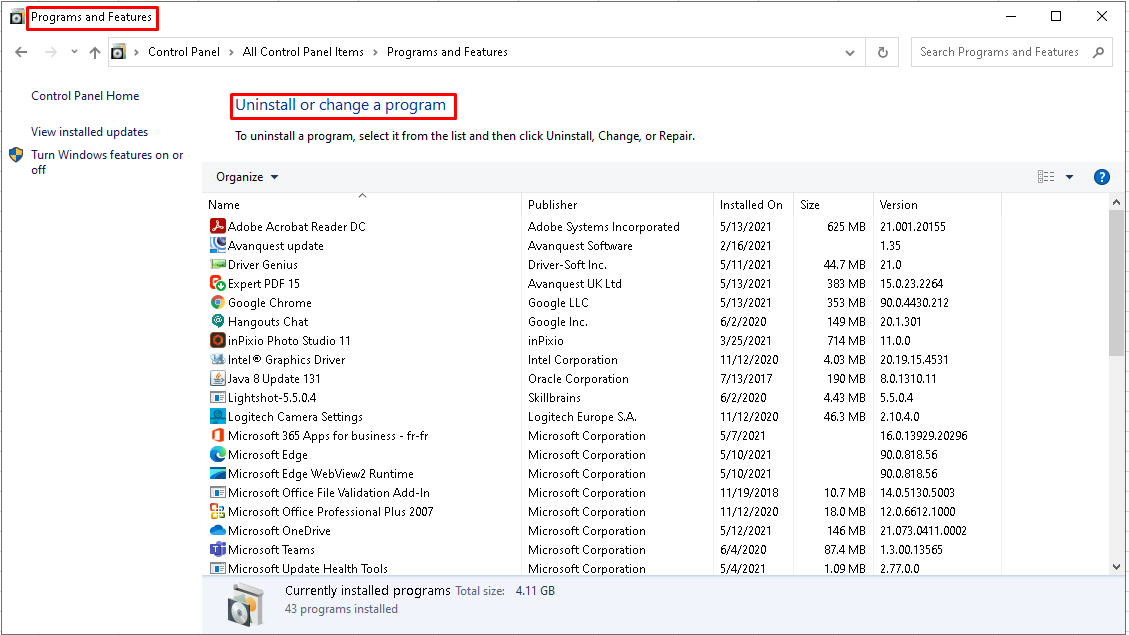Click the Skillbrains publisher cell
1129x635 pixels.
[x=554, y=397]
